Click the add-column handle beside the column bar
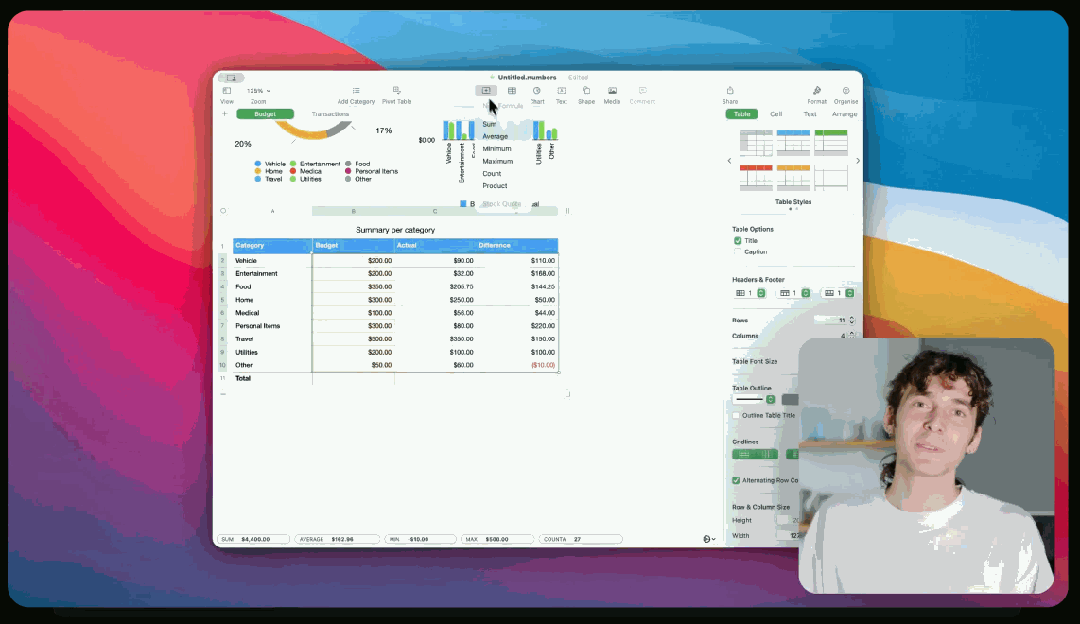The image size is (1080, 624). pos(568,211)
